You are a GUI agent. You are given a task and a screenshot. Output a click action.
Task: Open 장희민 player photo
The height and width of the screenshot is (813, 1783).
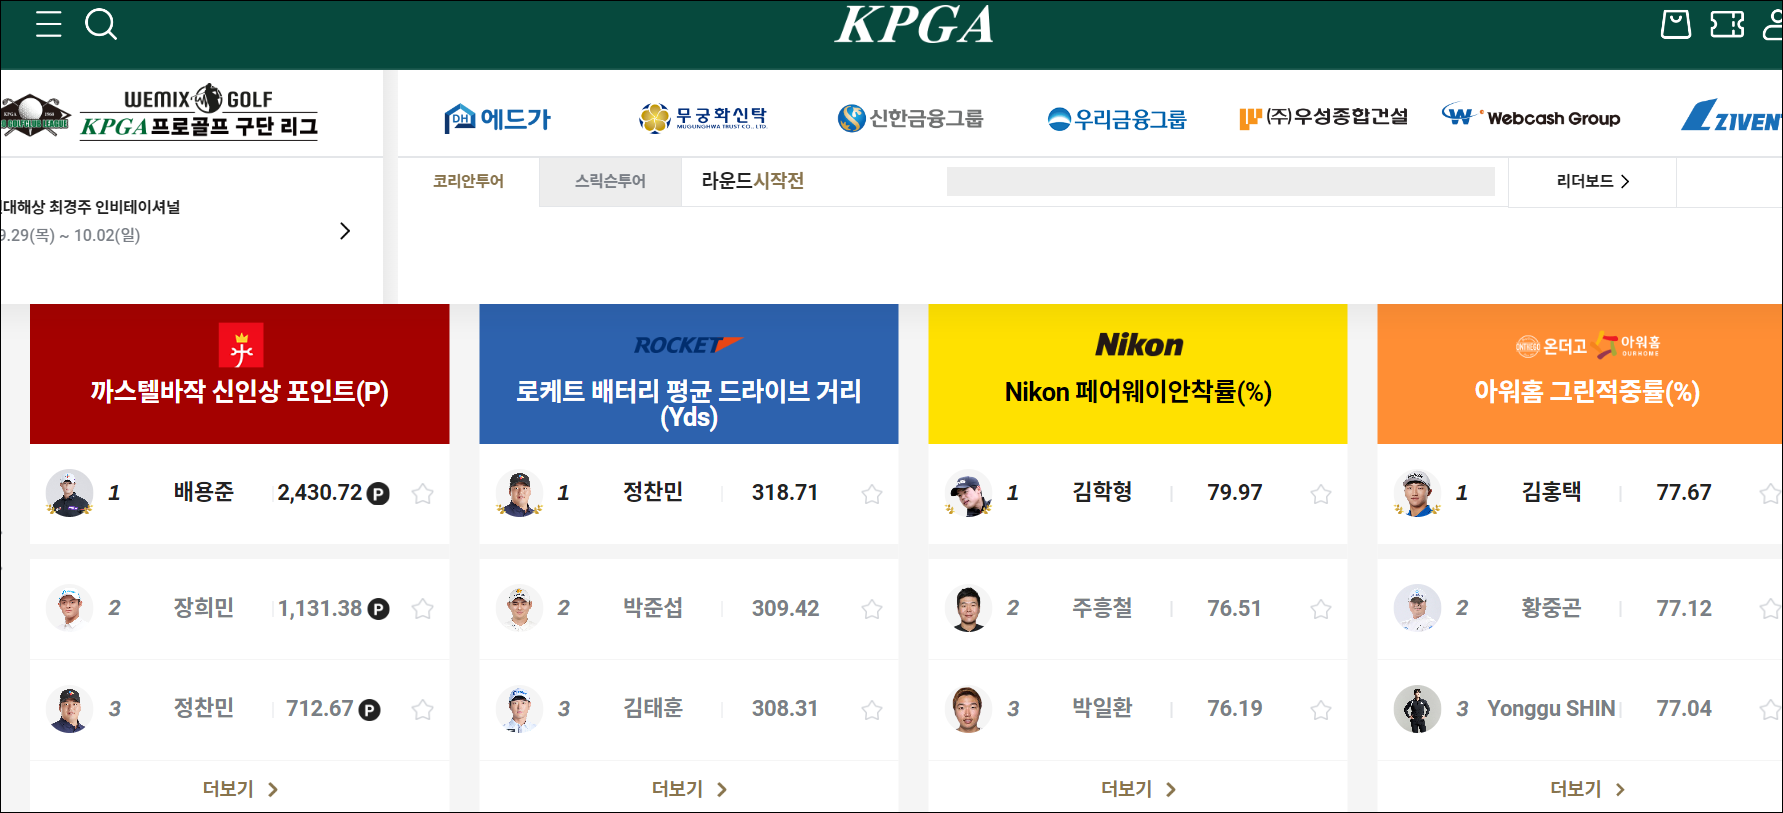pos(70,608)
